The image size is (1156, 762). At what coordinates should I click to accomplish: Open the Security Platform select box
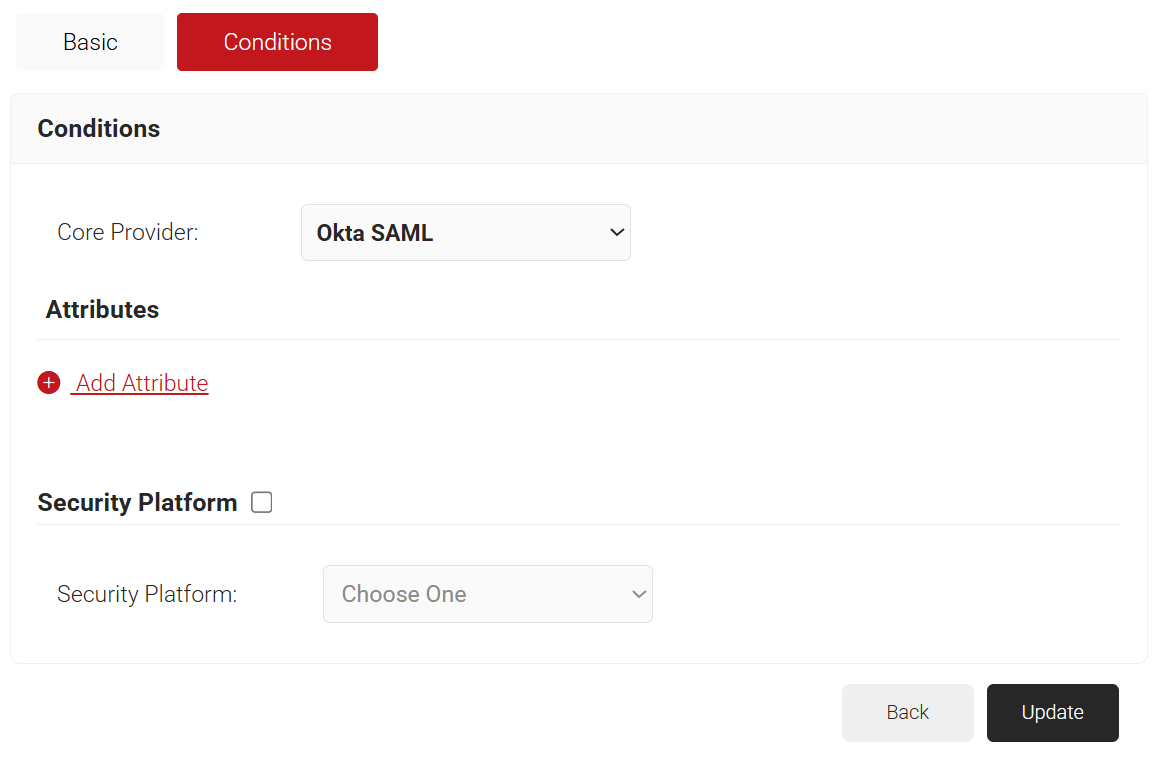point(487,594)
